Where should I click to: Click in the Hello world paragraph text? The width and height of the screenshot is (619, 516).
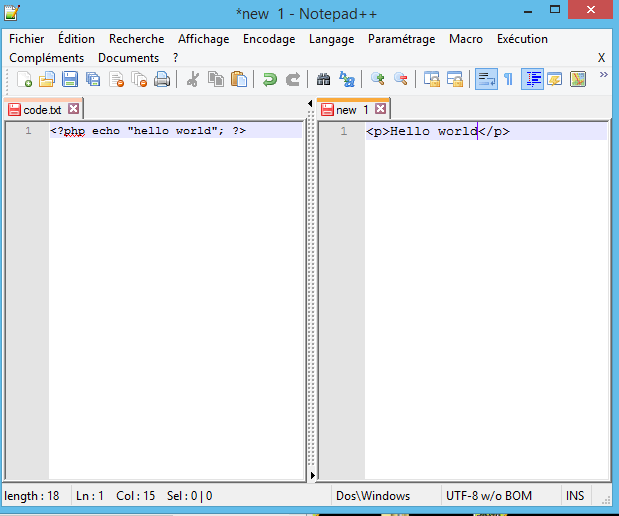click(x=432, y=132)
